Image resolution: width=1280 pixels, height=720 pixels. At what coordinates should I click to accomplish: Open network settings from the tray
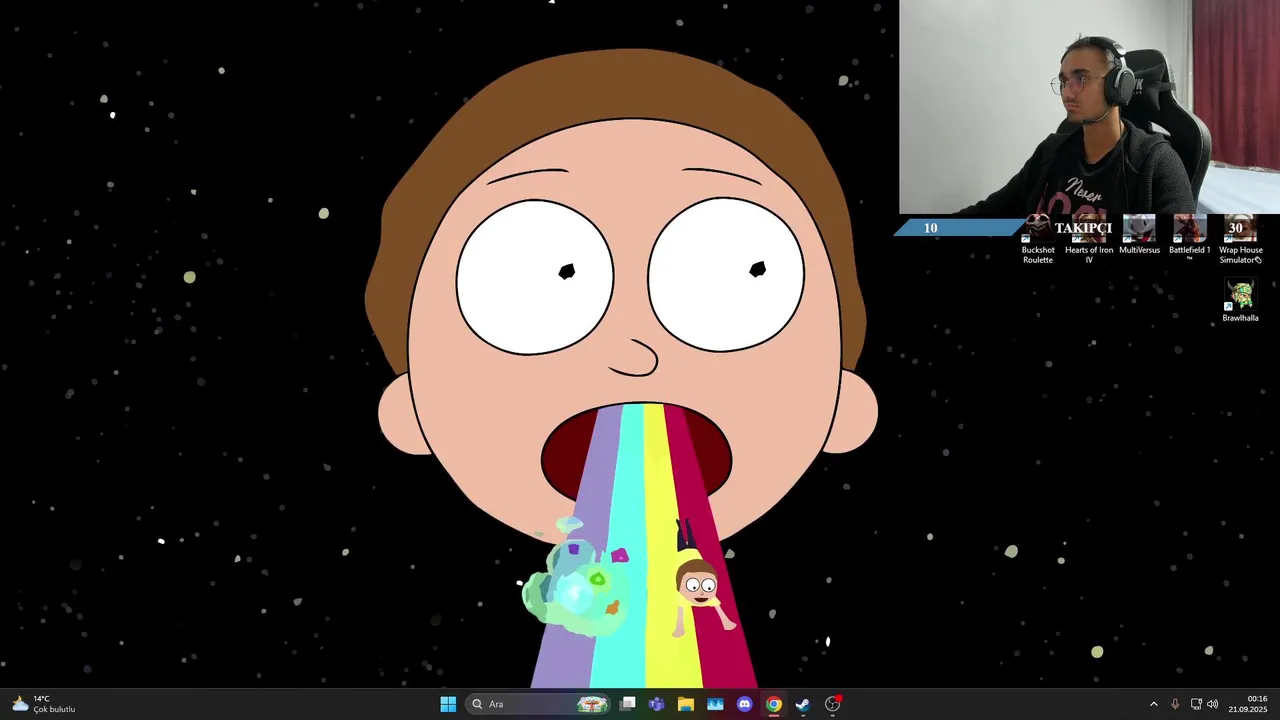[1196, 704]
